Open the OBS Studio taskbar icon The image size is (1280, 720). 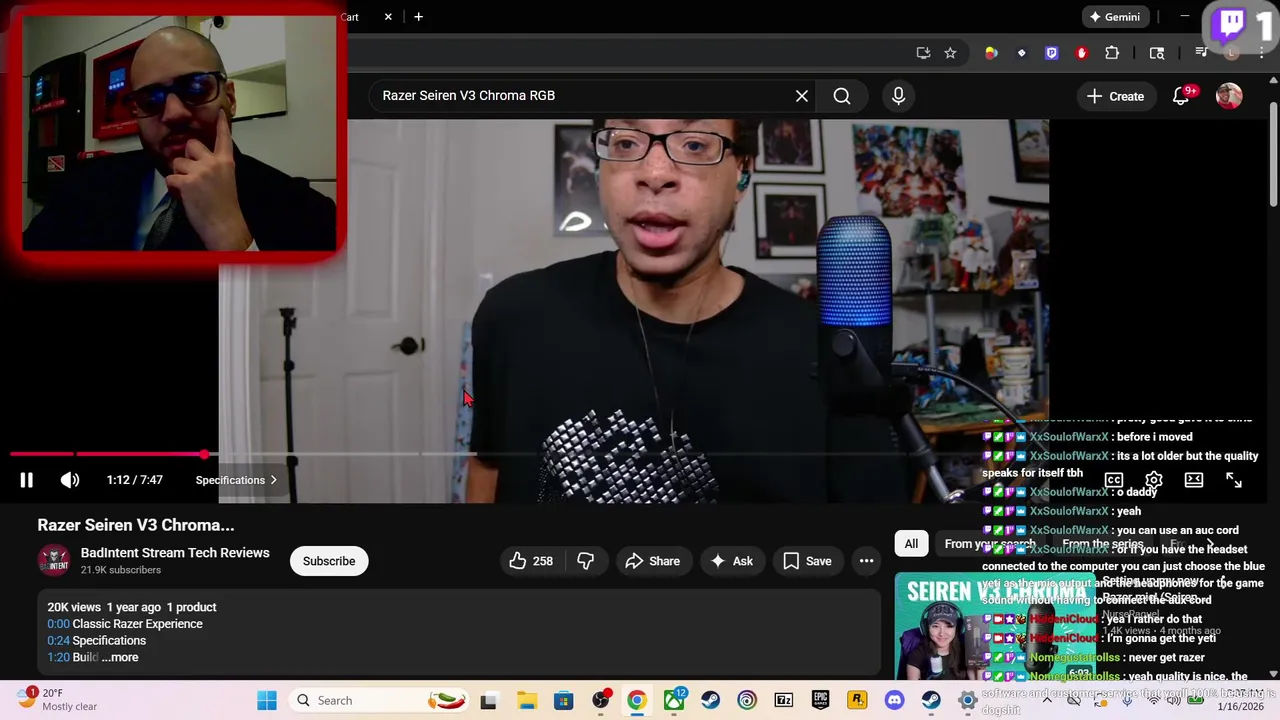[601, 701]
